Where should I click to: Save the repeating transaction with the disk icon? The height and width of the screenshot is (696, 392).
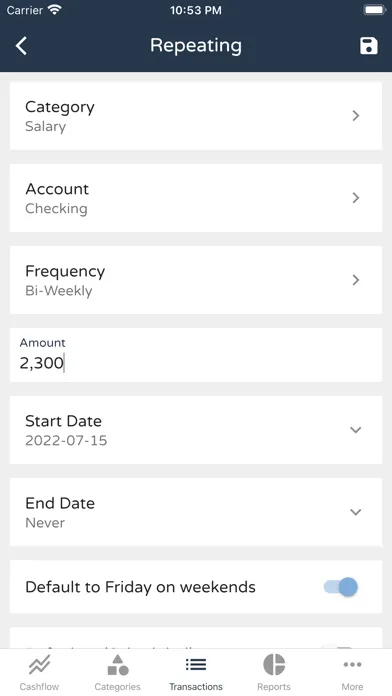coord(368,46)
